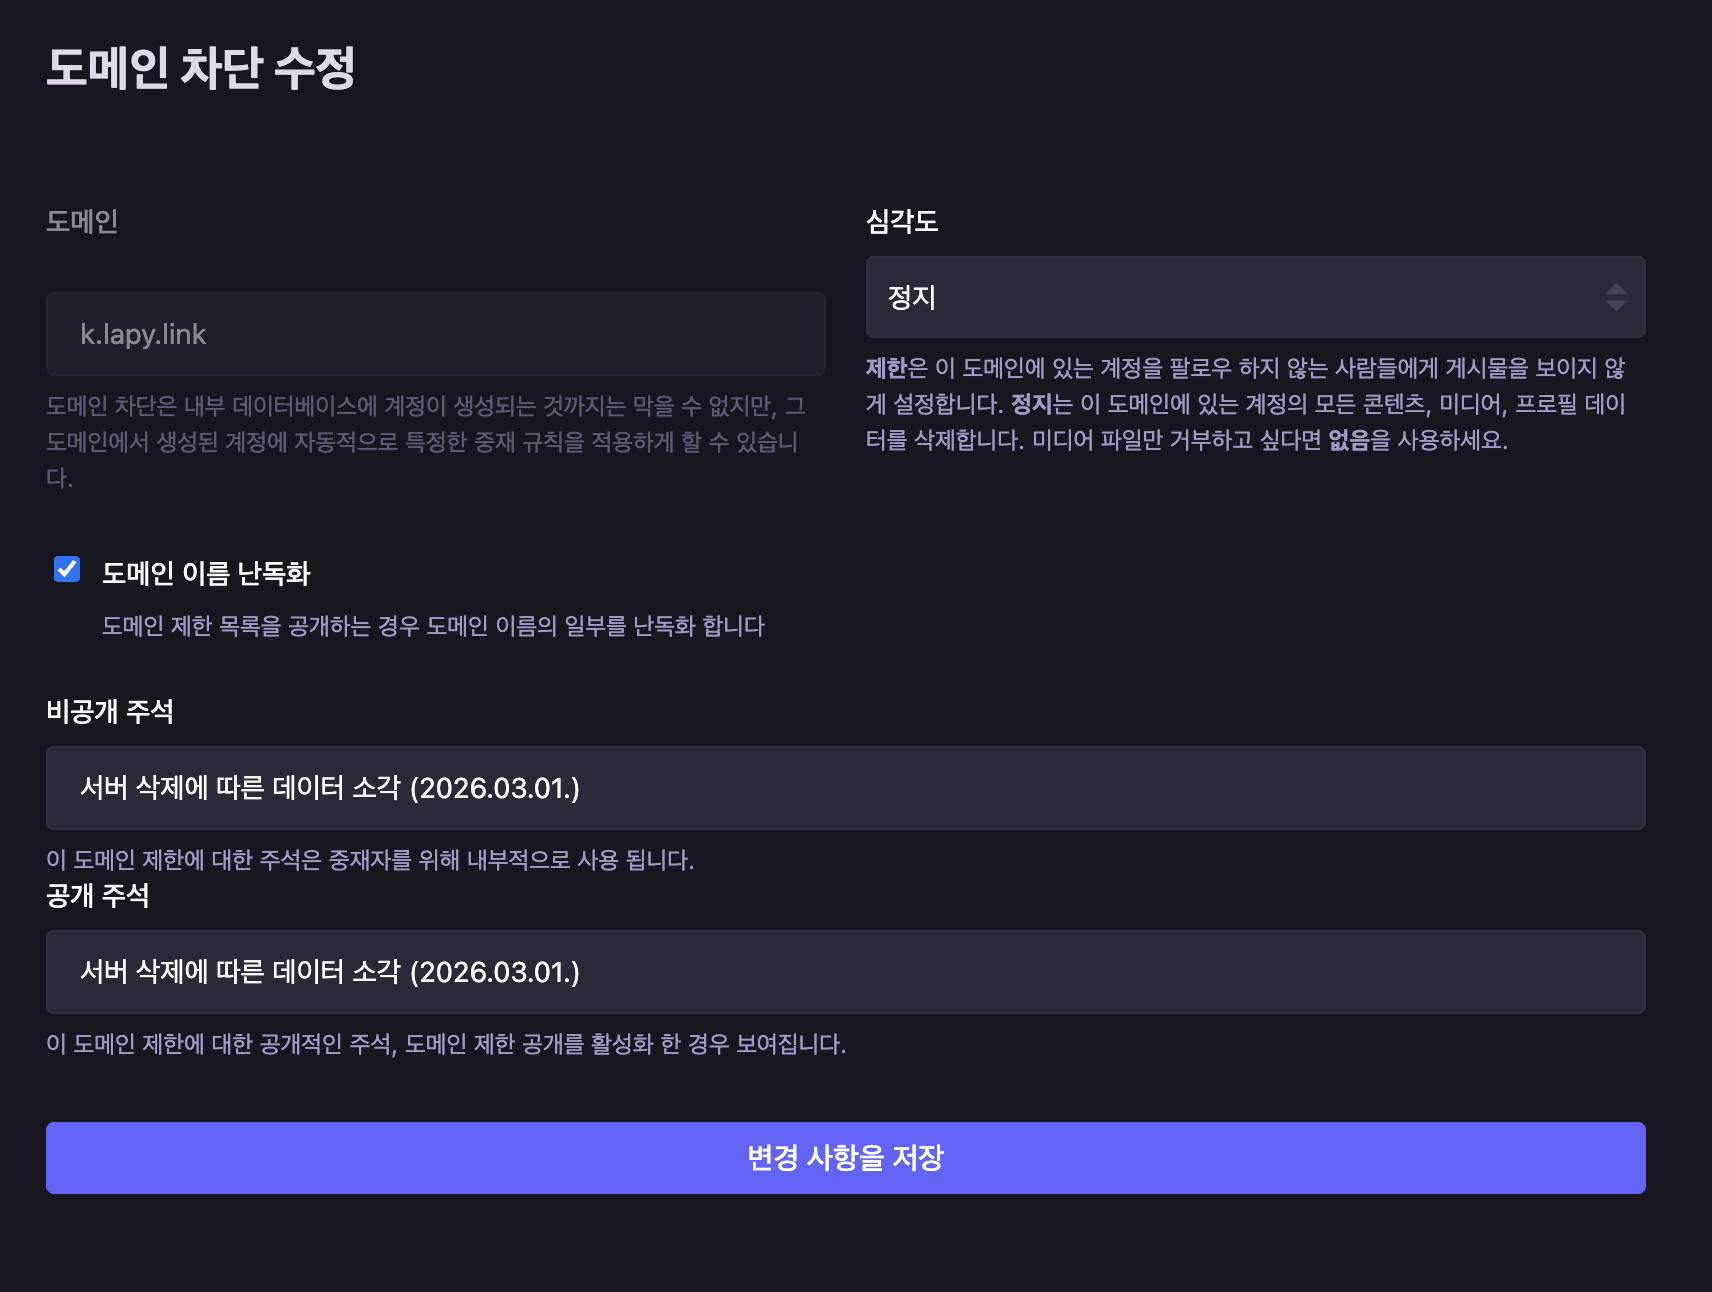Click the 심각도 field label
This screenshot has height=1292, width=1712.
[902, 221]
